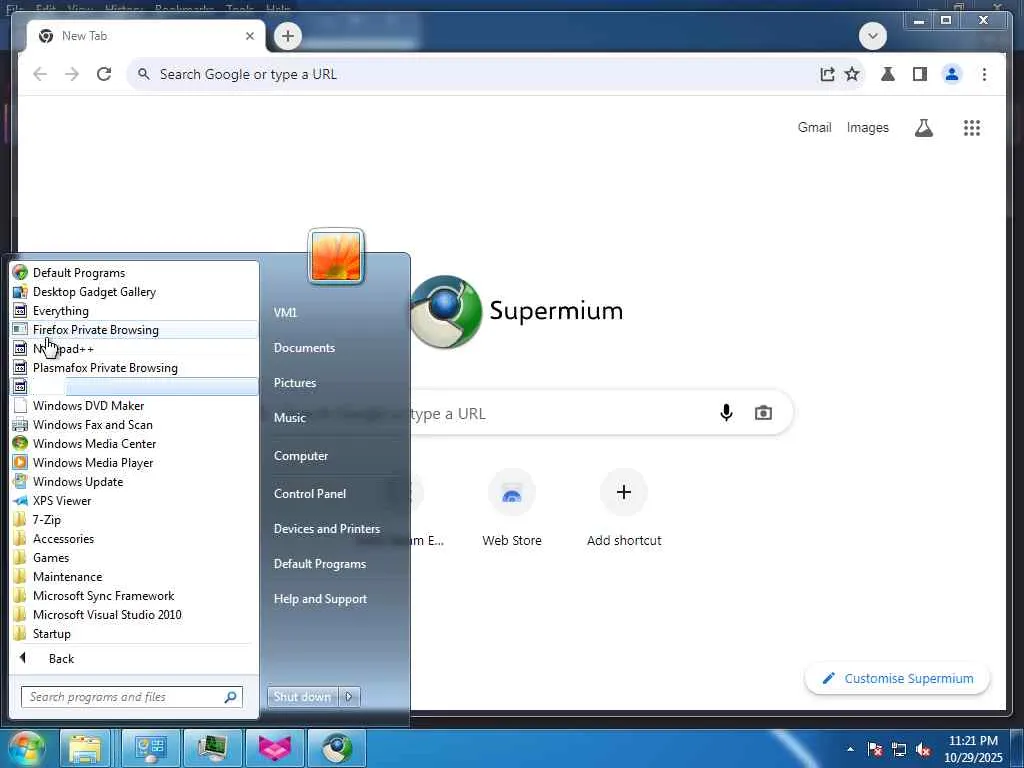Open the Google apps grid
This screenshot has height=768, width=1024.
point(972,128)
